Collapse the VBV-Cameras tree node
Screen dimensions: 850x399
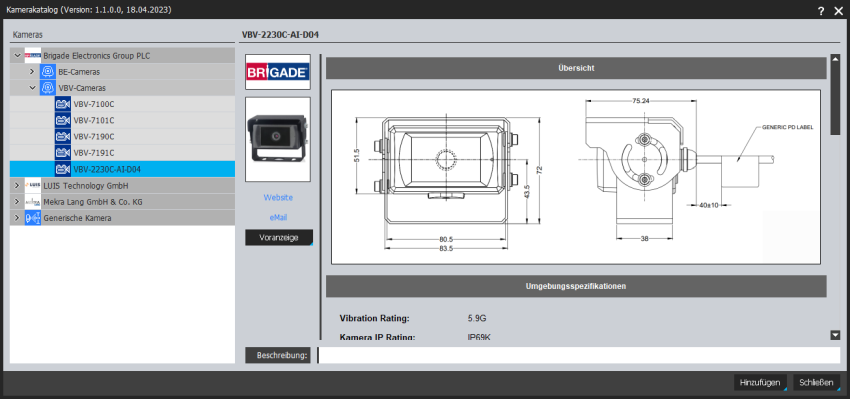point(33,88)
